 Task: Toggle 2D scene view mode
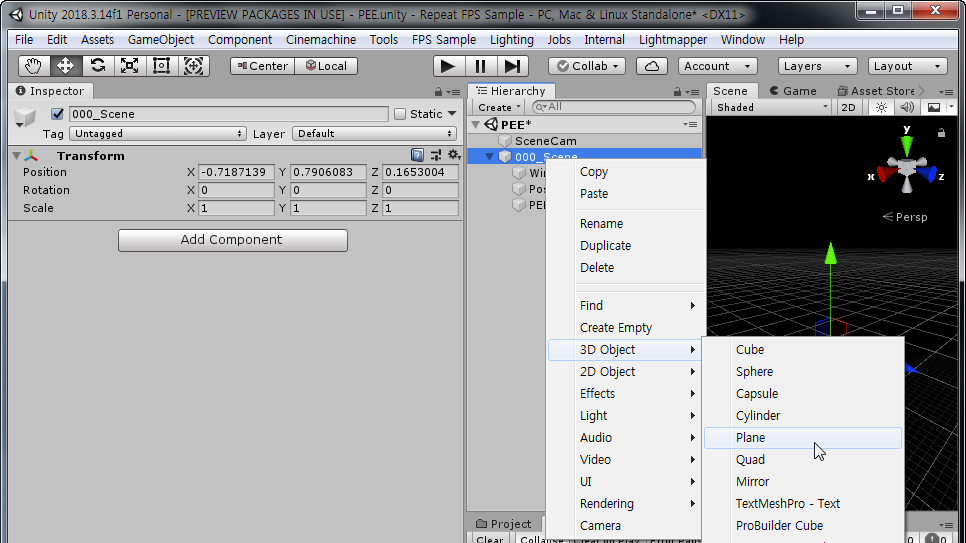(x=848, y=107)
